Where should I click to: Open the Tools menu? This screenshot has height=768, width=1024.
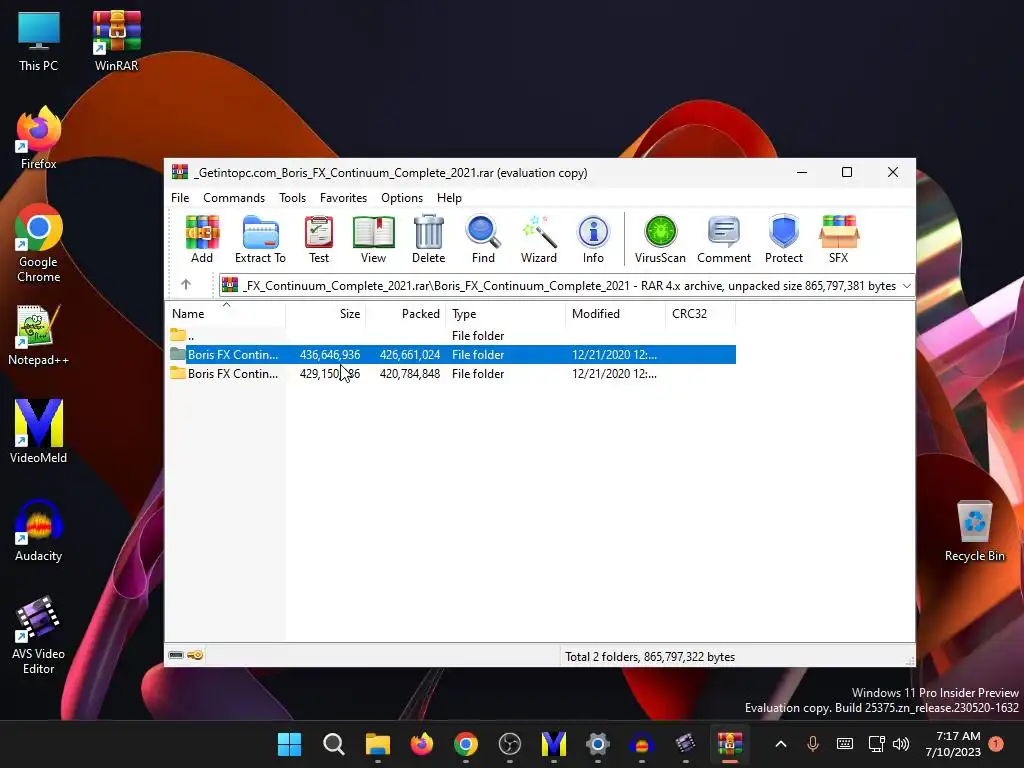(293, 198)
